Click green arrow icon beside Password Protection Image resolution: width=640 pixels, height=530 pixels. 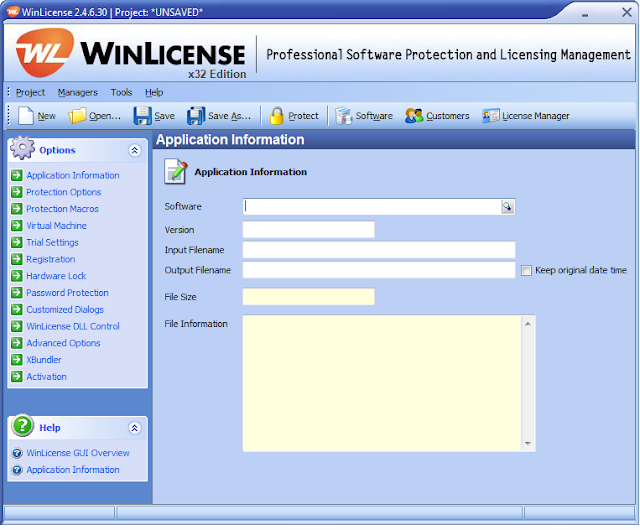point(17,292)
